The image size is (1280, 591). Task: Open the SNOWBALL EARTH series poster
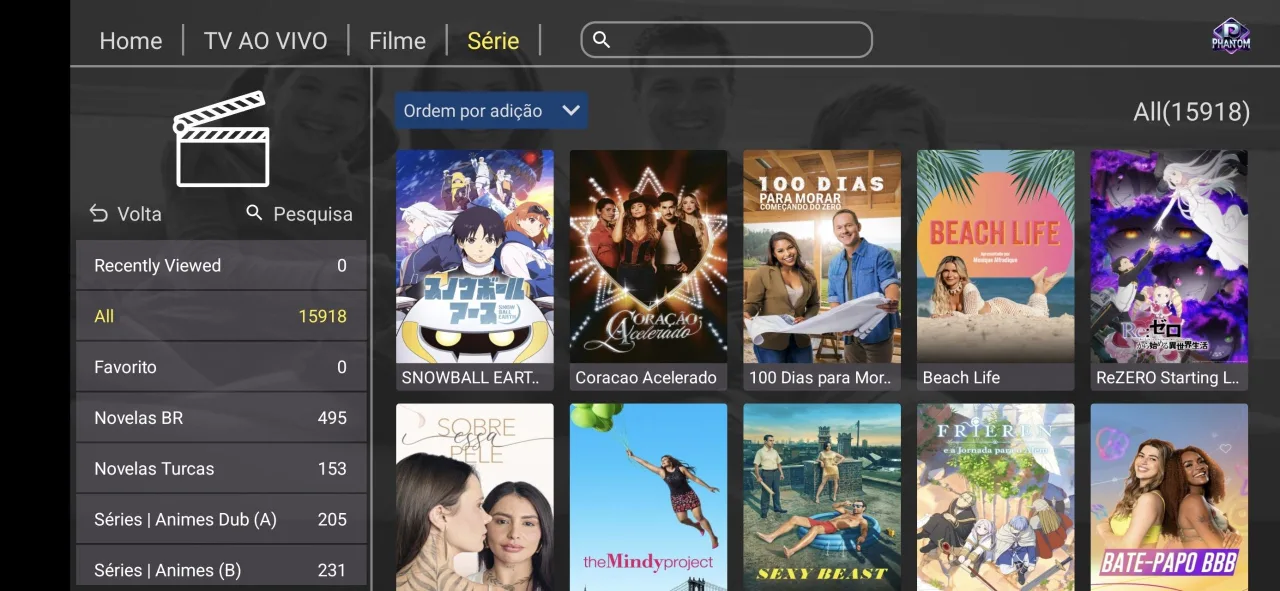pyautogui.click(x=475, y=270)
